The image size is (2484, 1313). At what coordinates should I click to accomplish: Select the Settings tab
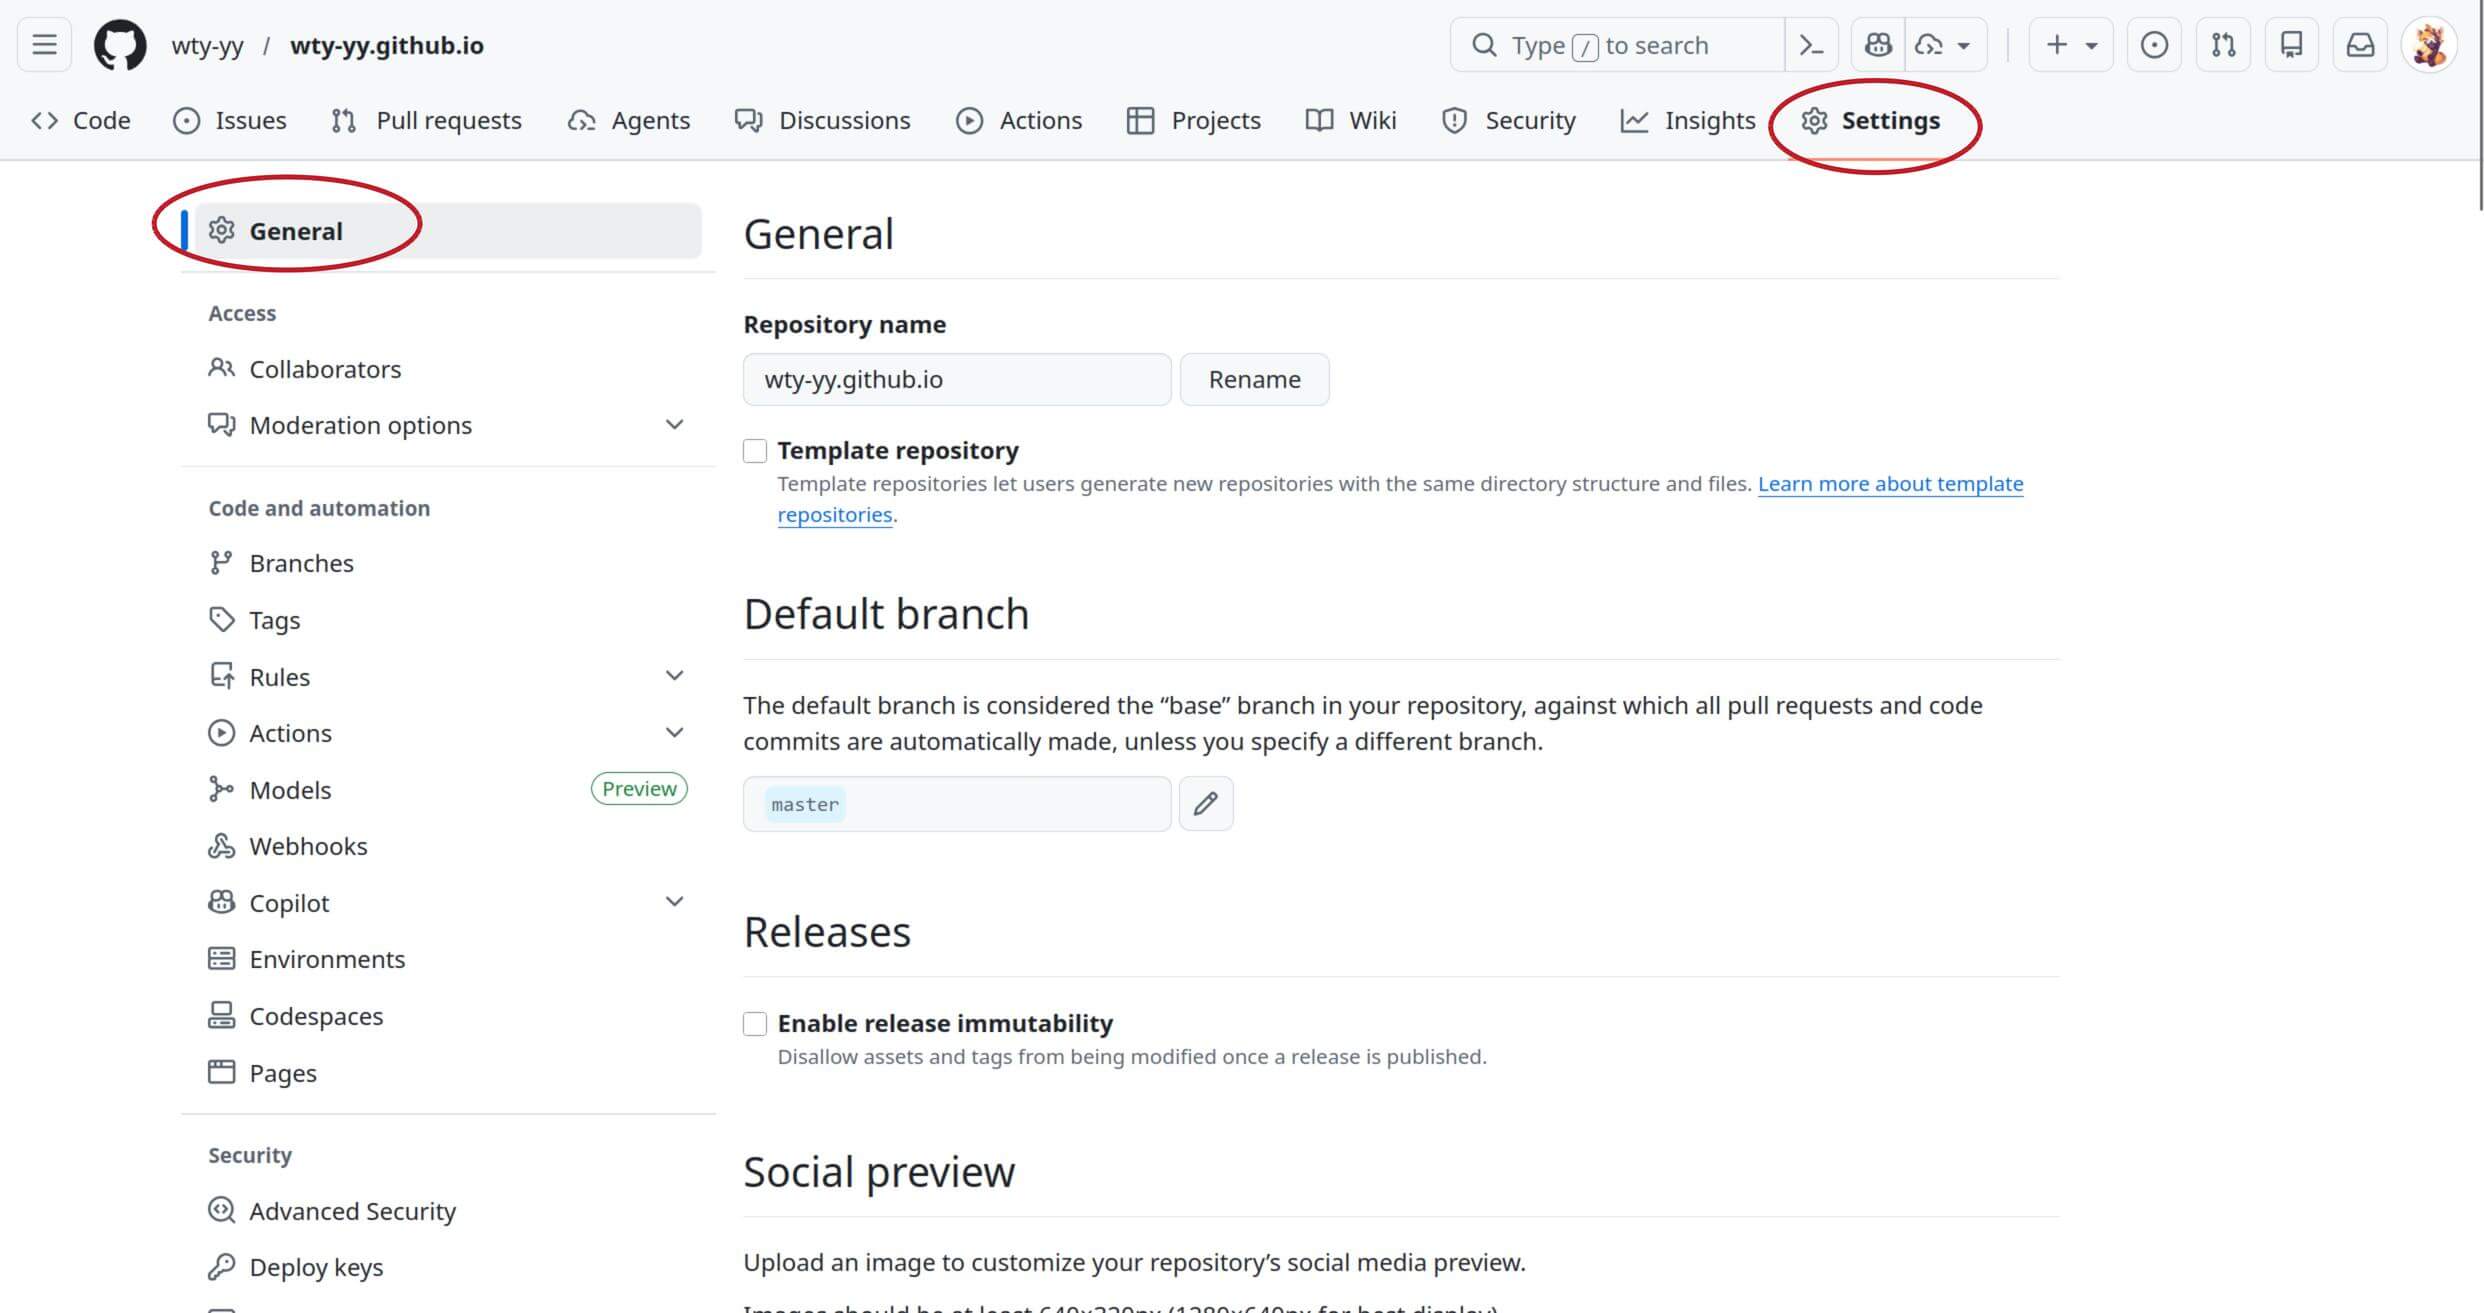1871,120
